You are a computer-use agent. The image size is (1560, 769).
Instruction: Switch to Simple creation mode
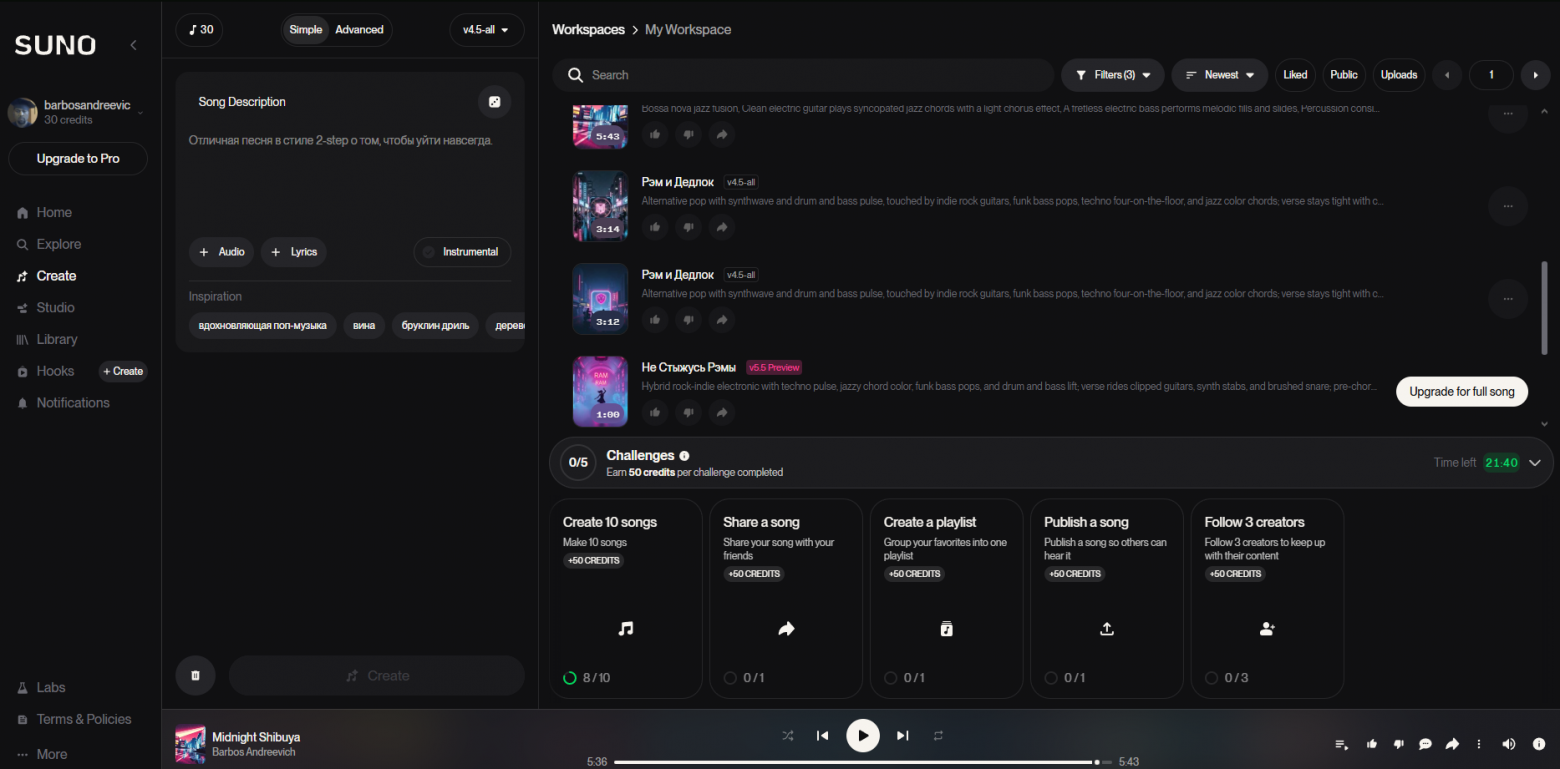point(306,30)
